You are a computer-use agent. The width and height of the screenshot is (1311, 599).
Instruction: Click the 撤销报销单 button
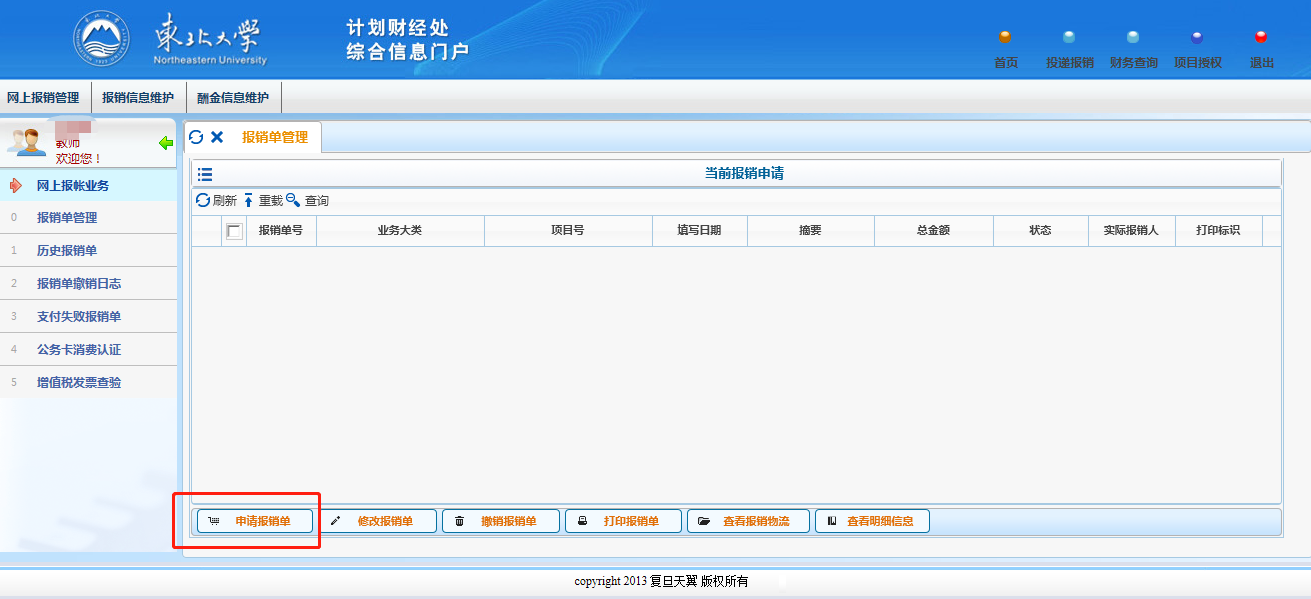[x=500, y=521]
